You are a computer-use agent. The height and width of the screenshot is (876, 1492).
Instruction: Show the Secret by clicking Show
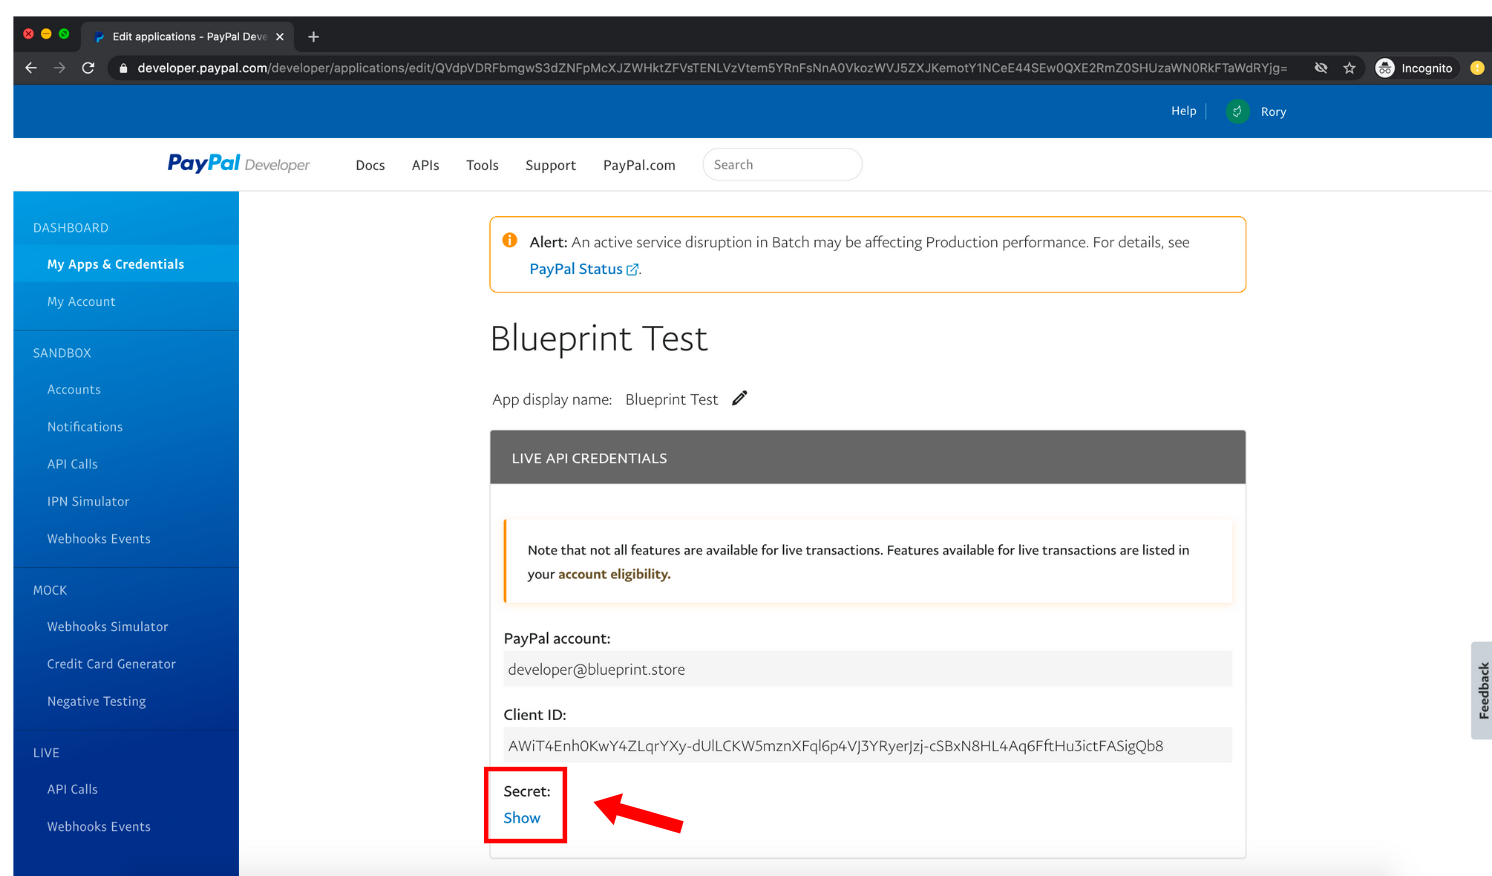[x=522, y=818]
